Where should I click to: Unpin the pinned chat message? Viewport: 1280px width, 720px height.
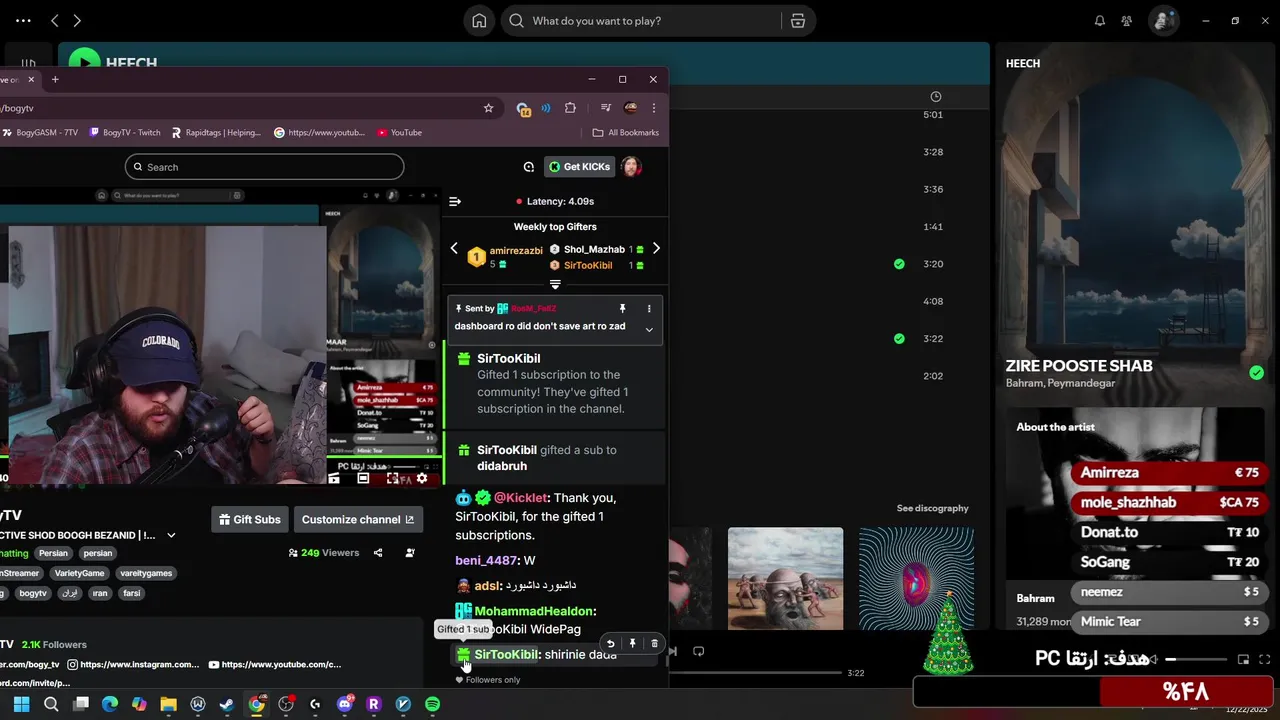pyautogui.click(x=622, y=309)
